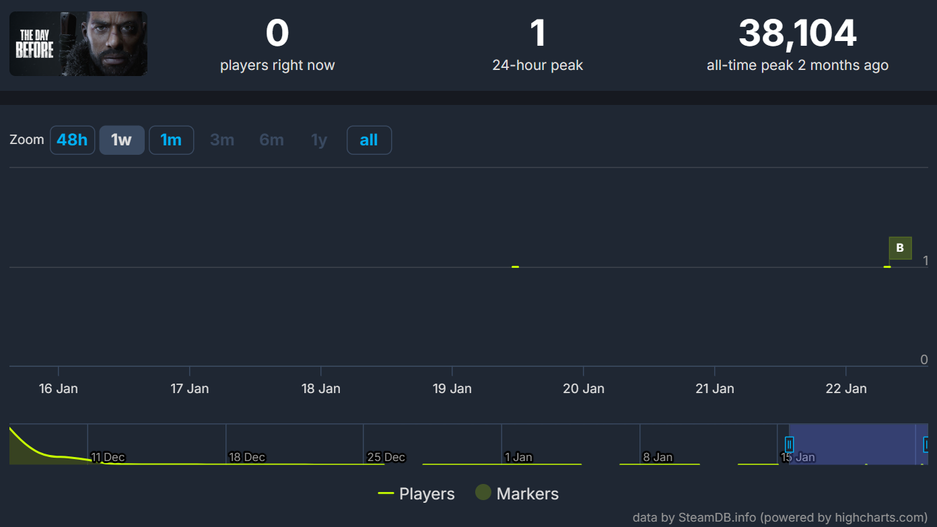The height and width of the screenshot is (527, 937).
Task: Pick the 6m zoom range
Action: click(272, 140)
